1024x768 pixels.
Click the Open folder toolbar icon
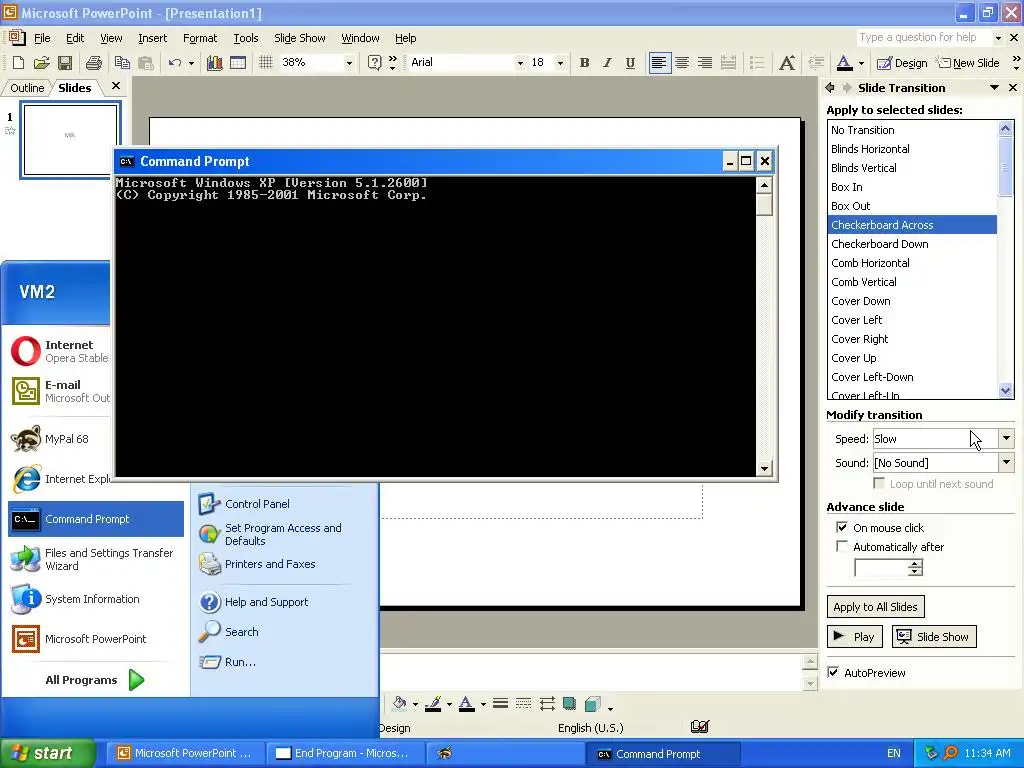click(41, 63)
